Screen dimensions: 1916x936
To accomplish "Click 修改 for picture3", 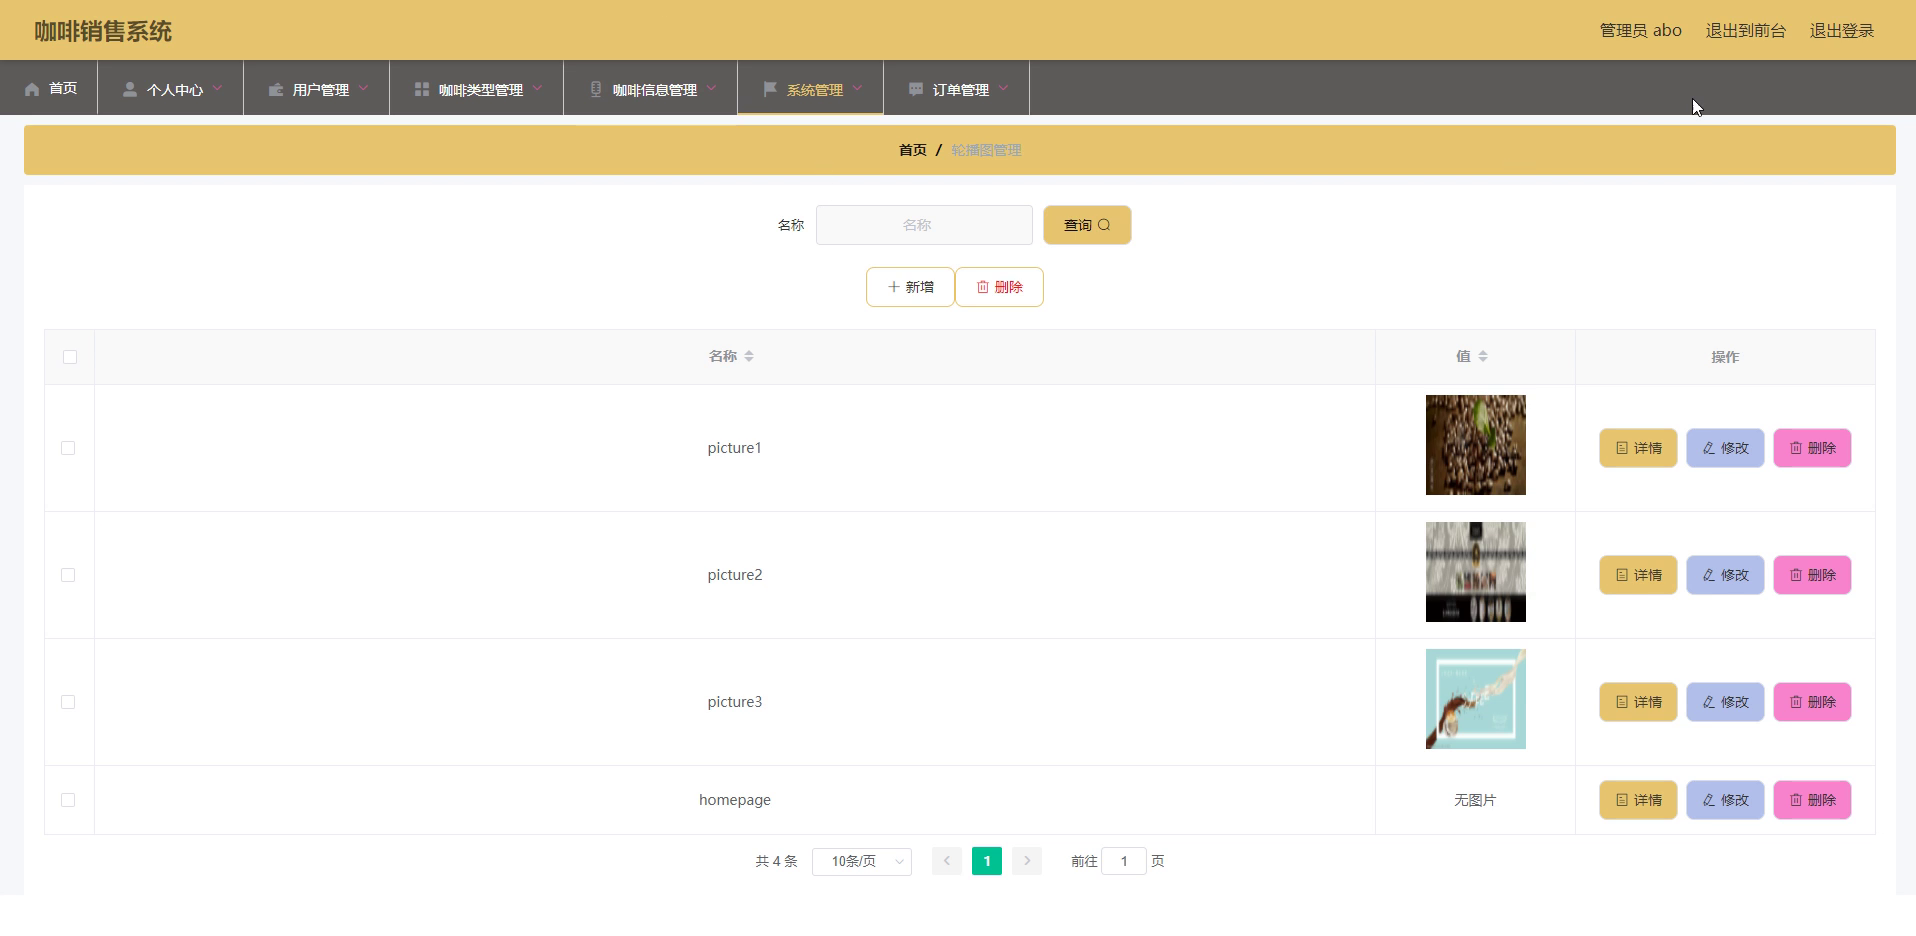I will tap(1725, 702).
